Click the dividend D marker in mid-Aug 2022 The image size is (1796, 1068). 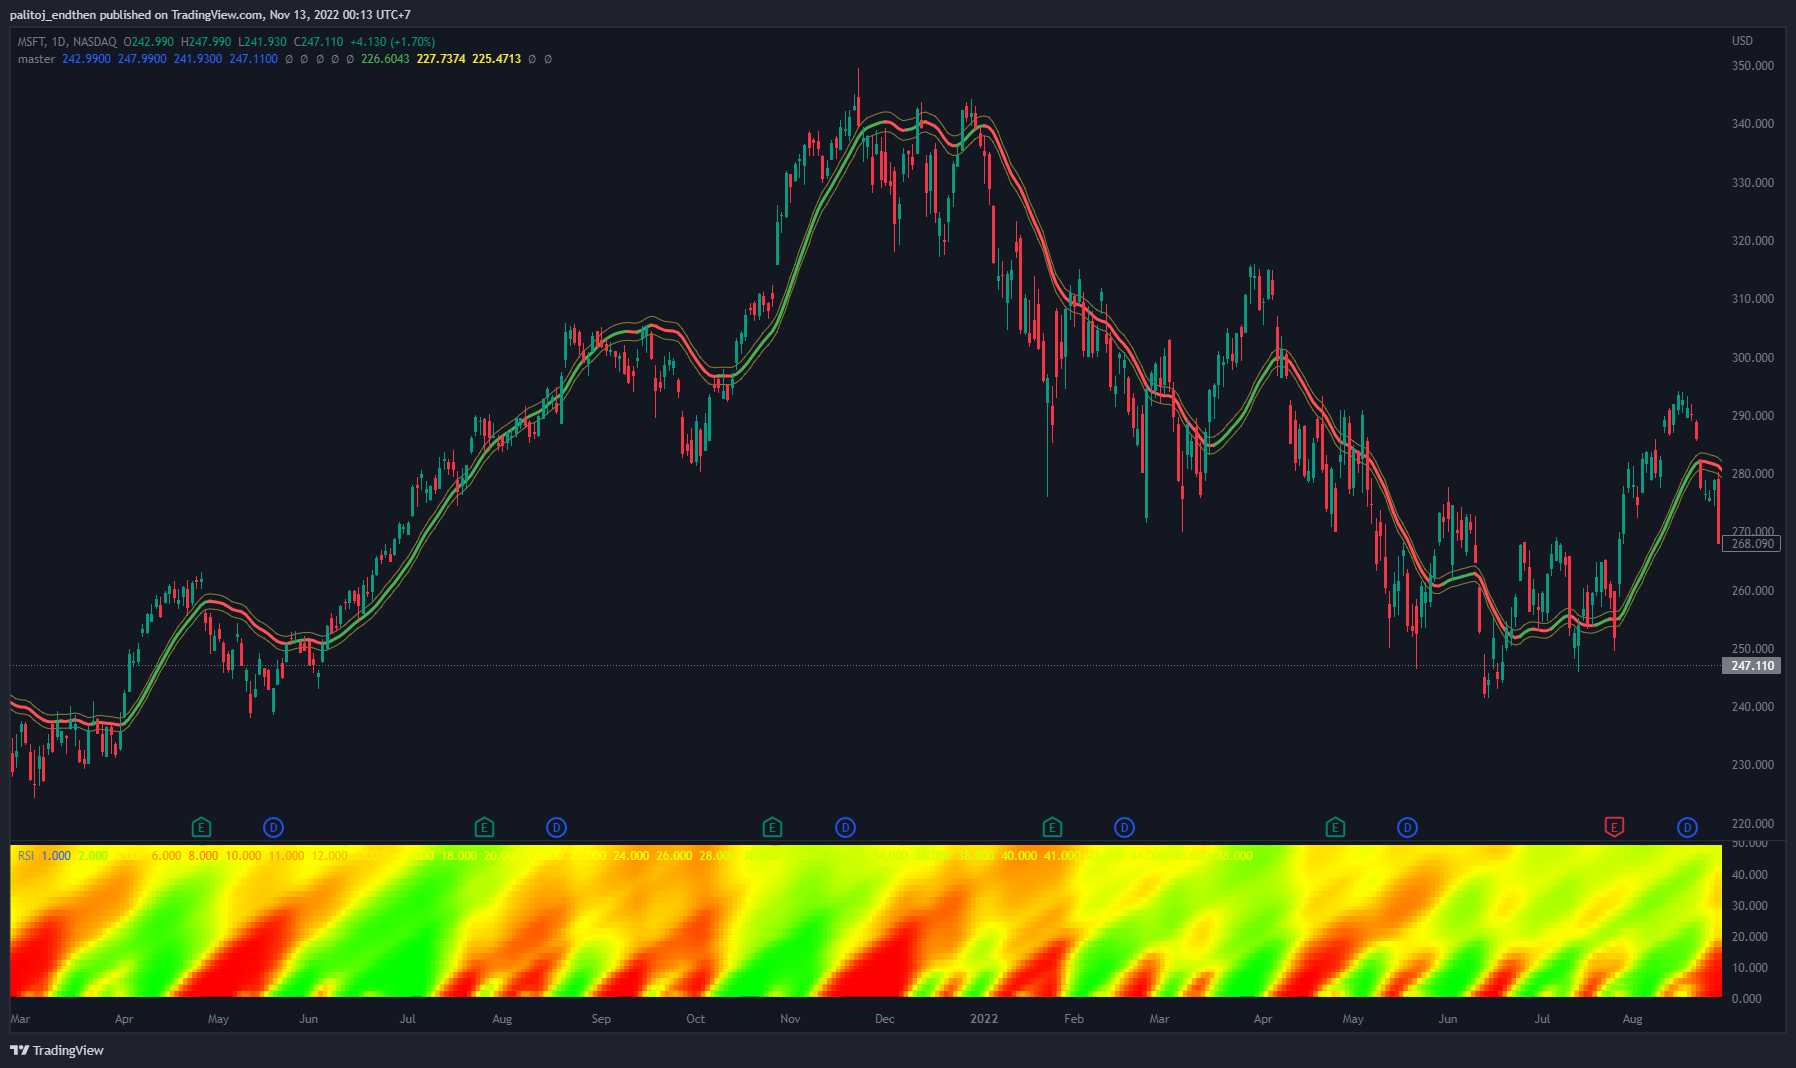click(1688, 827)
